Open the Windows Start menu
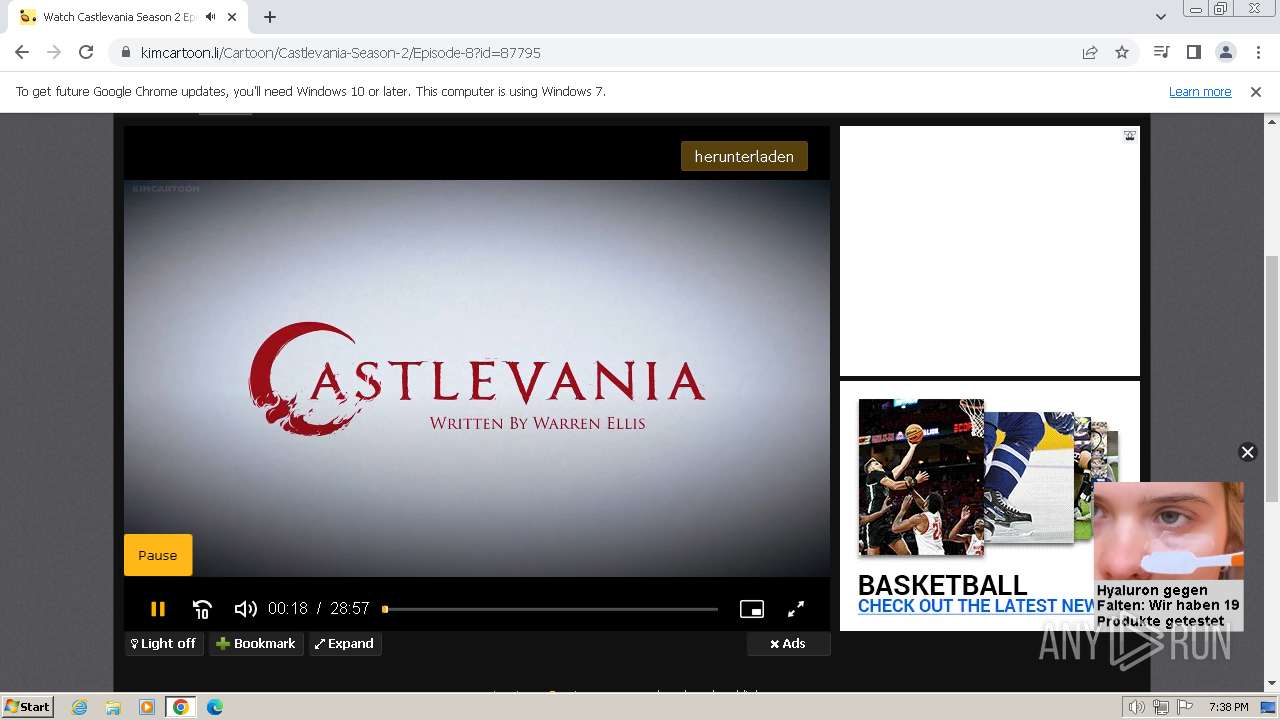This screenshot has height=720, width=1280. tap(27, 707)
